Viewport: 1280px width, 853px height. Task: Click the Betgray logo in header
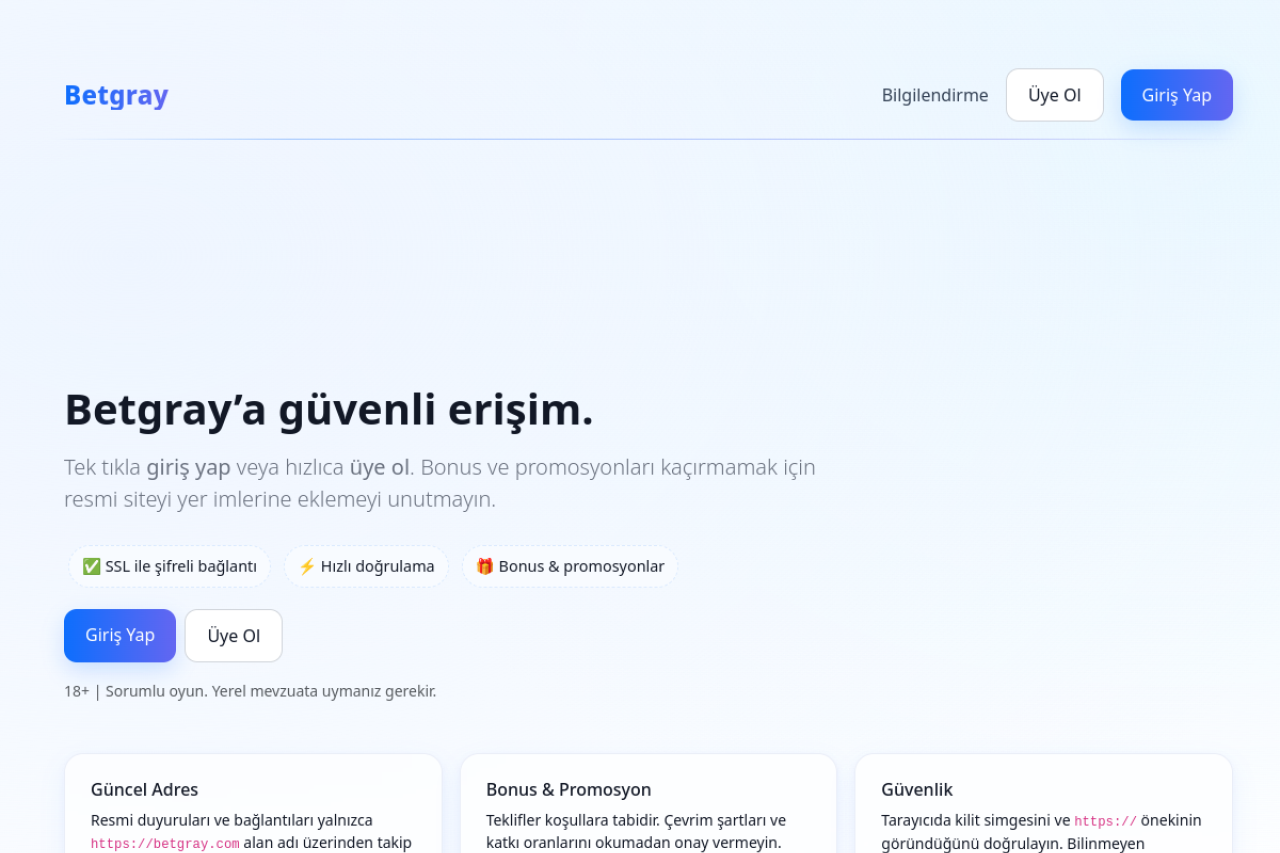click(116, 95)
